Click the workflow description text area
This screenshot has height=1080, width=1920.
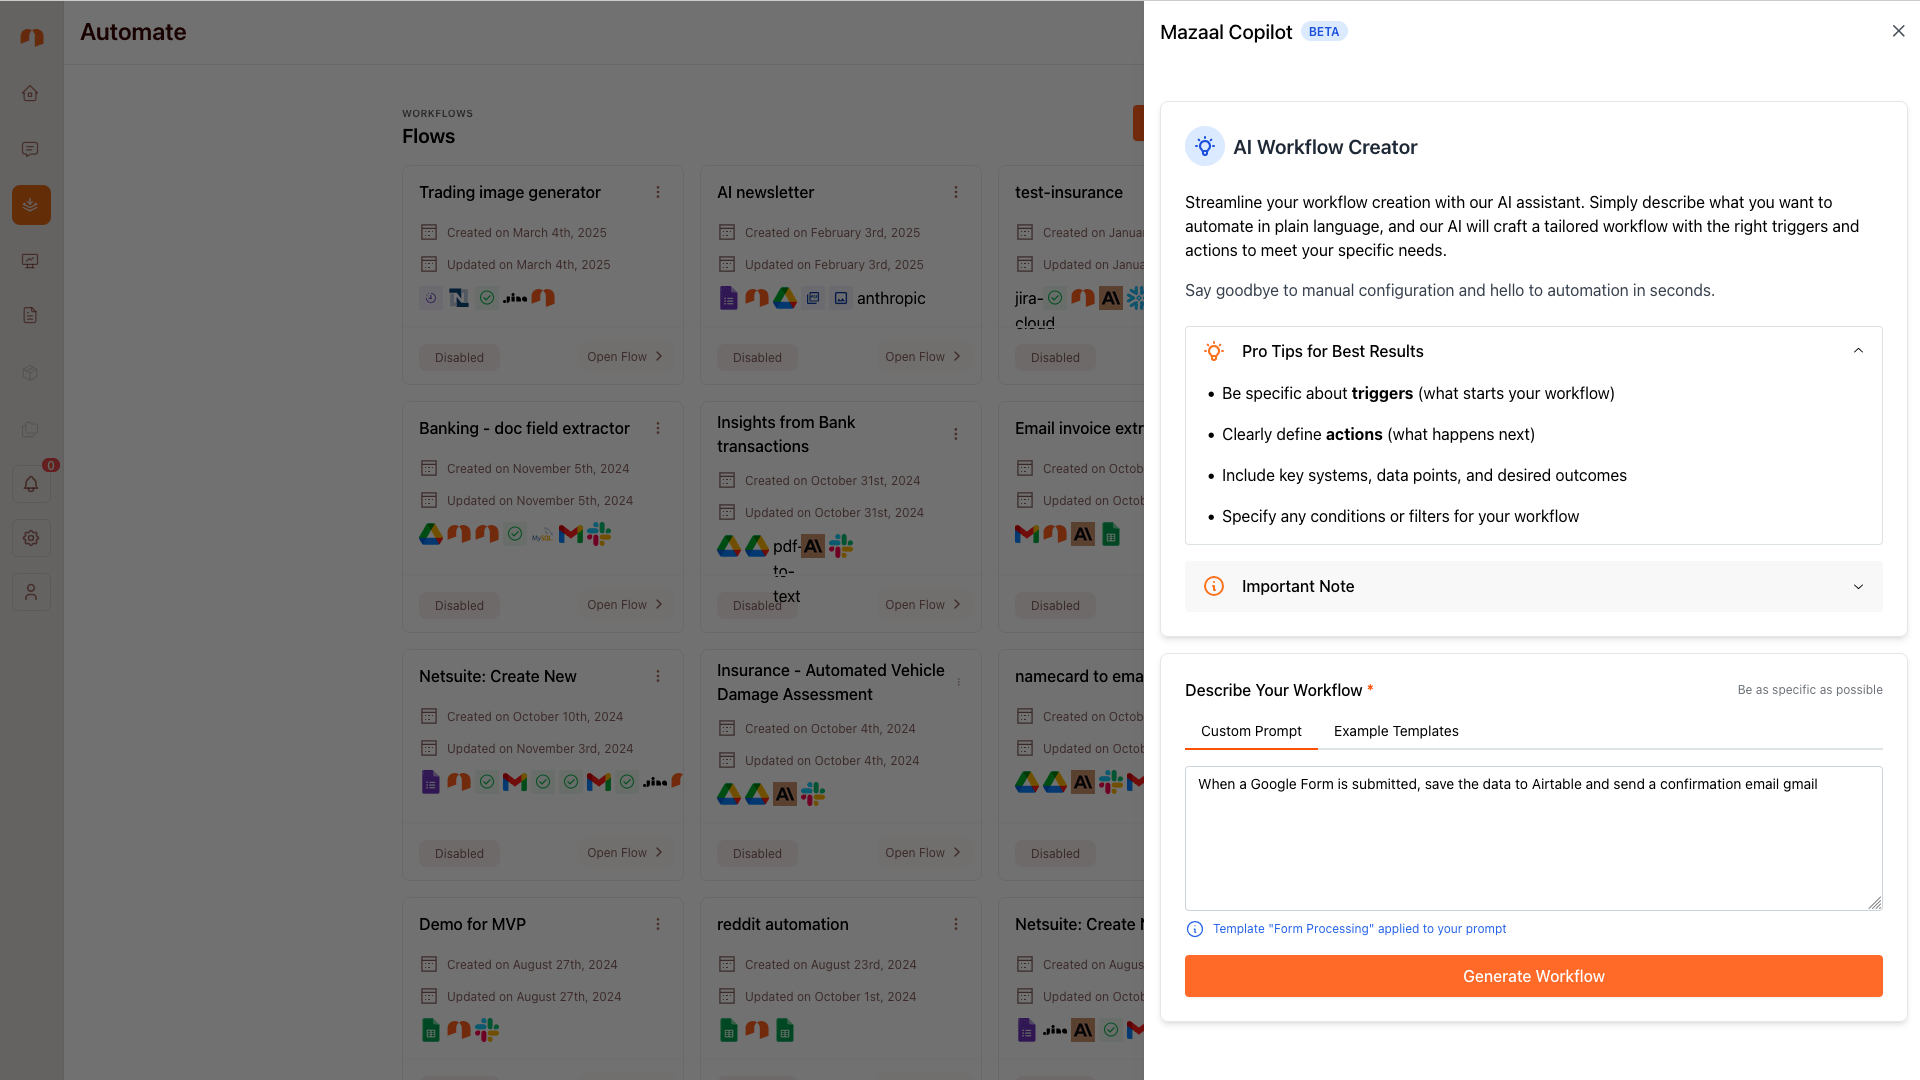point(1533,838)
